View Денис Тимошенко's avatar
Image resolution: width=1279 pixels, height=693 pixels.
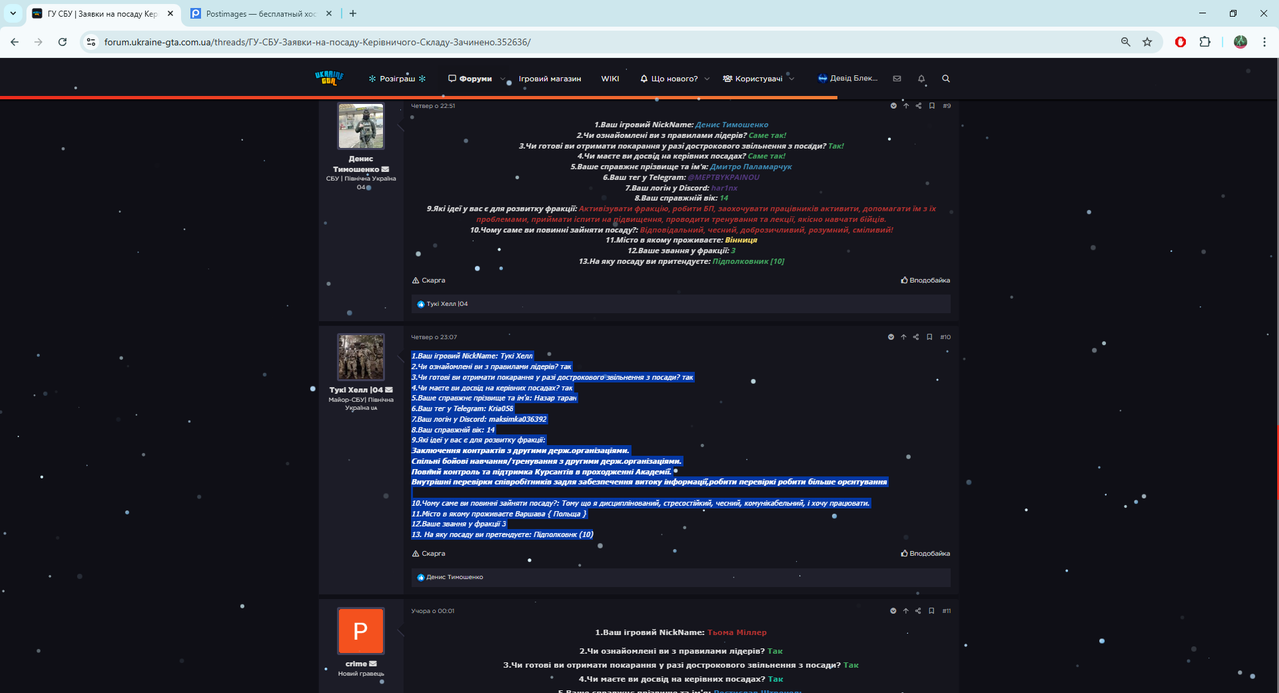tap(361, 126)
